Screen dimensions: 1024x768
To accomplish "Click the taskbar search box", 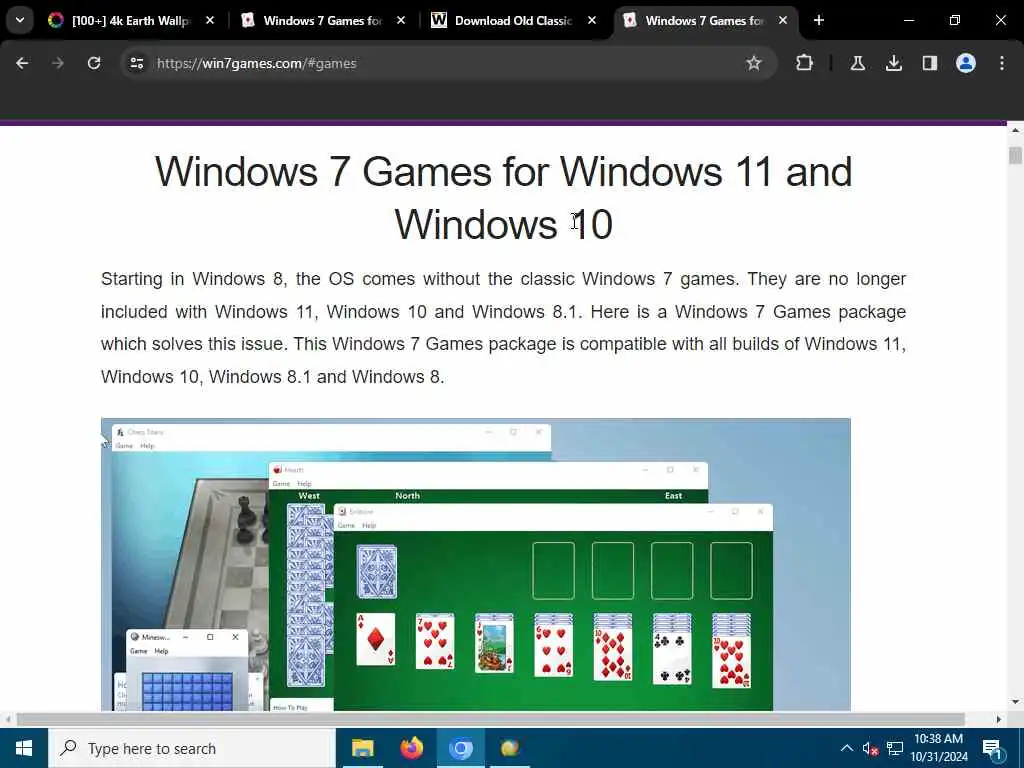I will [191, 748].
